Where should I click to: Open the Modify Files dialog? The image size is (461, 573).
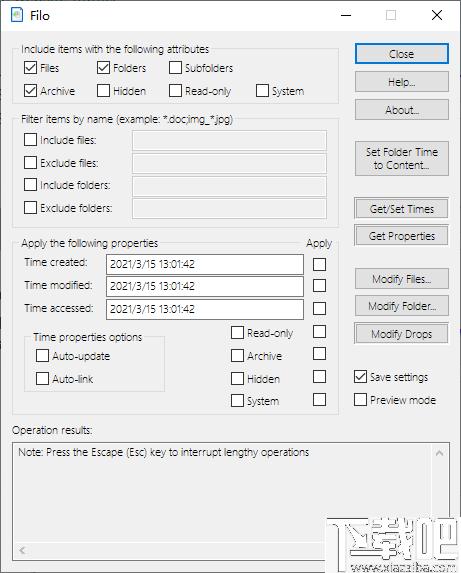coord(402,279)
